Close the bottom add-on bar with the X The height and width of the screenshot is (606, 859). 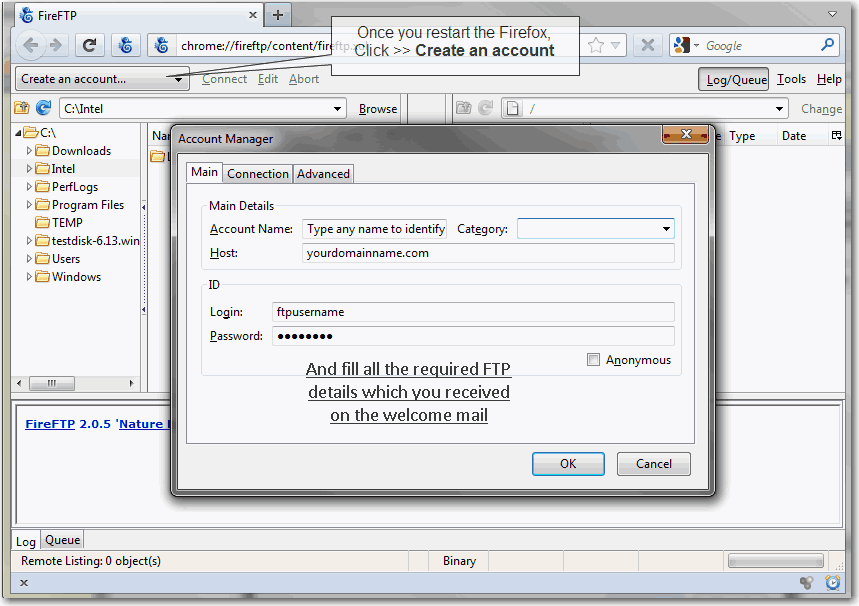24,582
